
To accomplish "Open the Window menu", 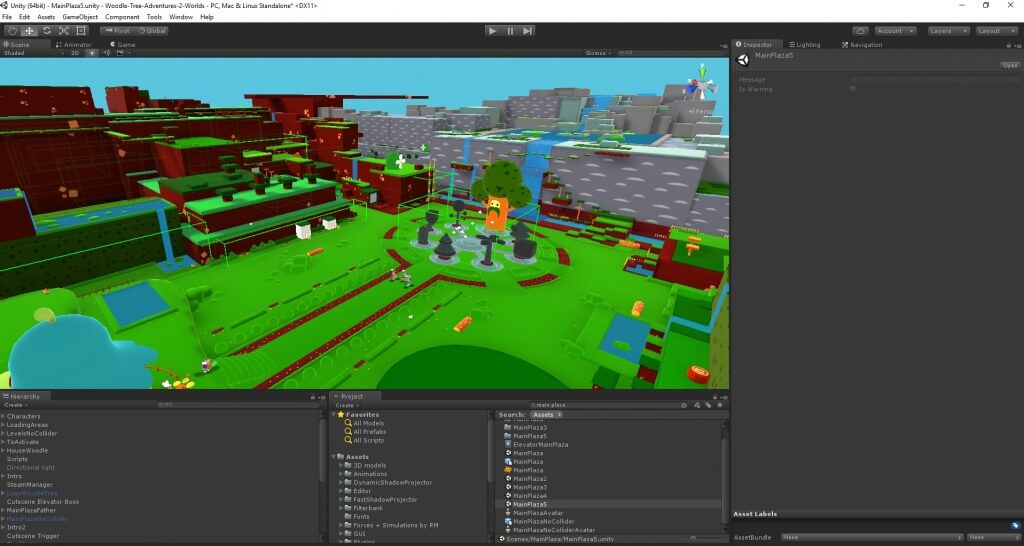I will pos(181,17).
